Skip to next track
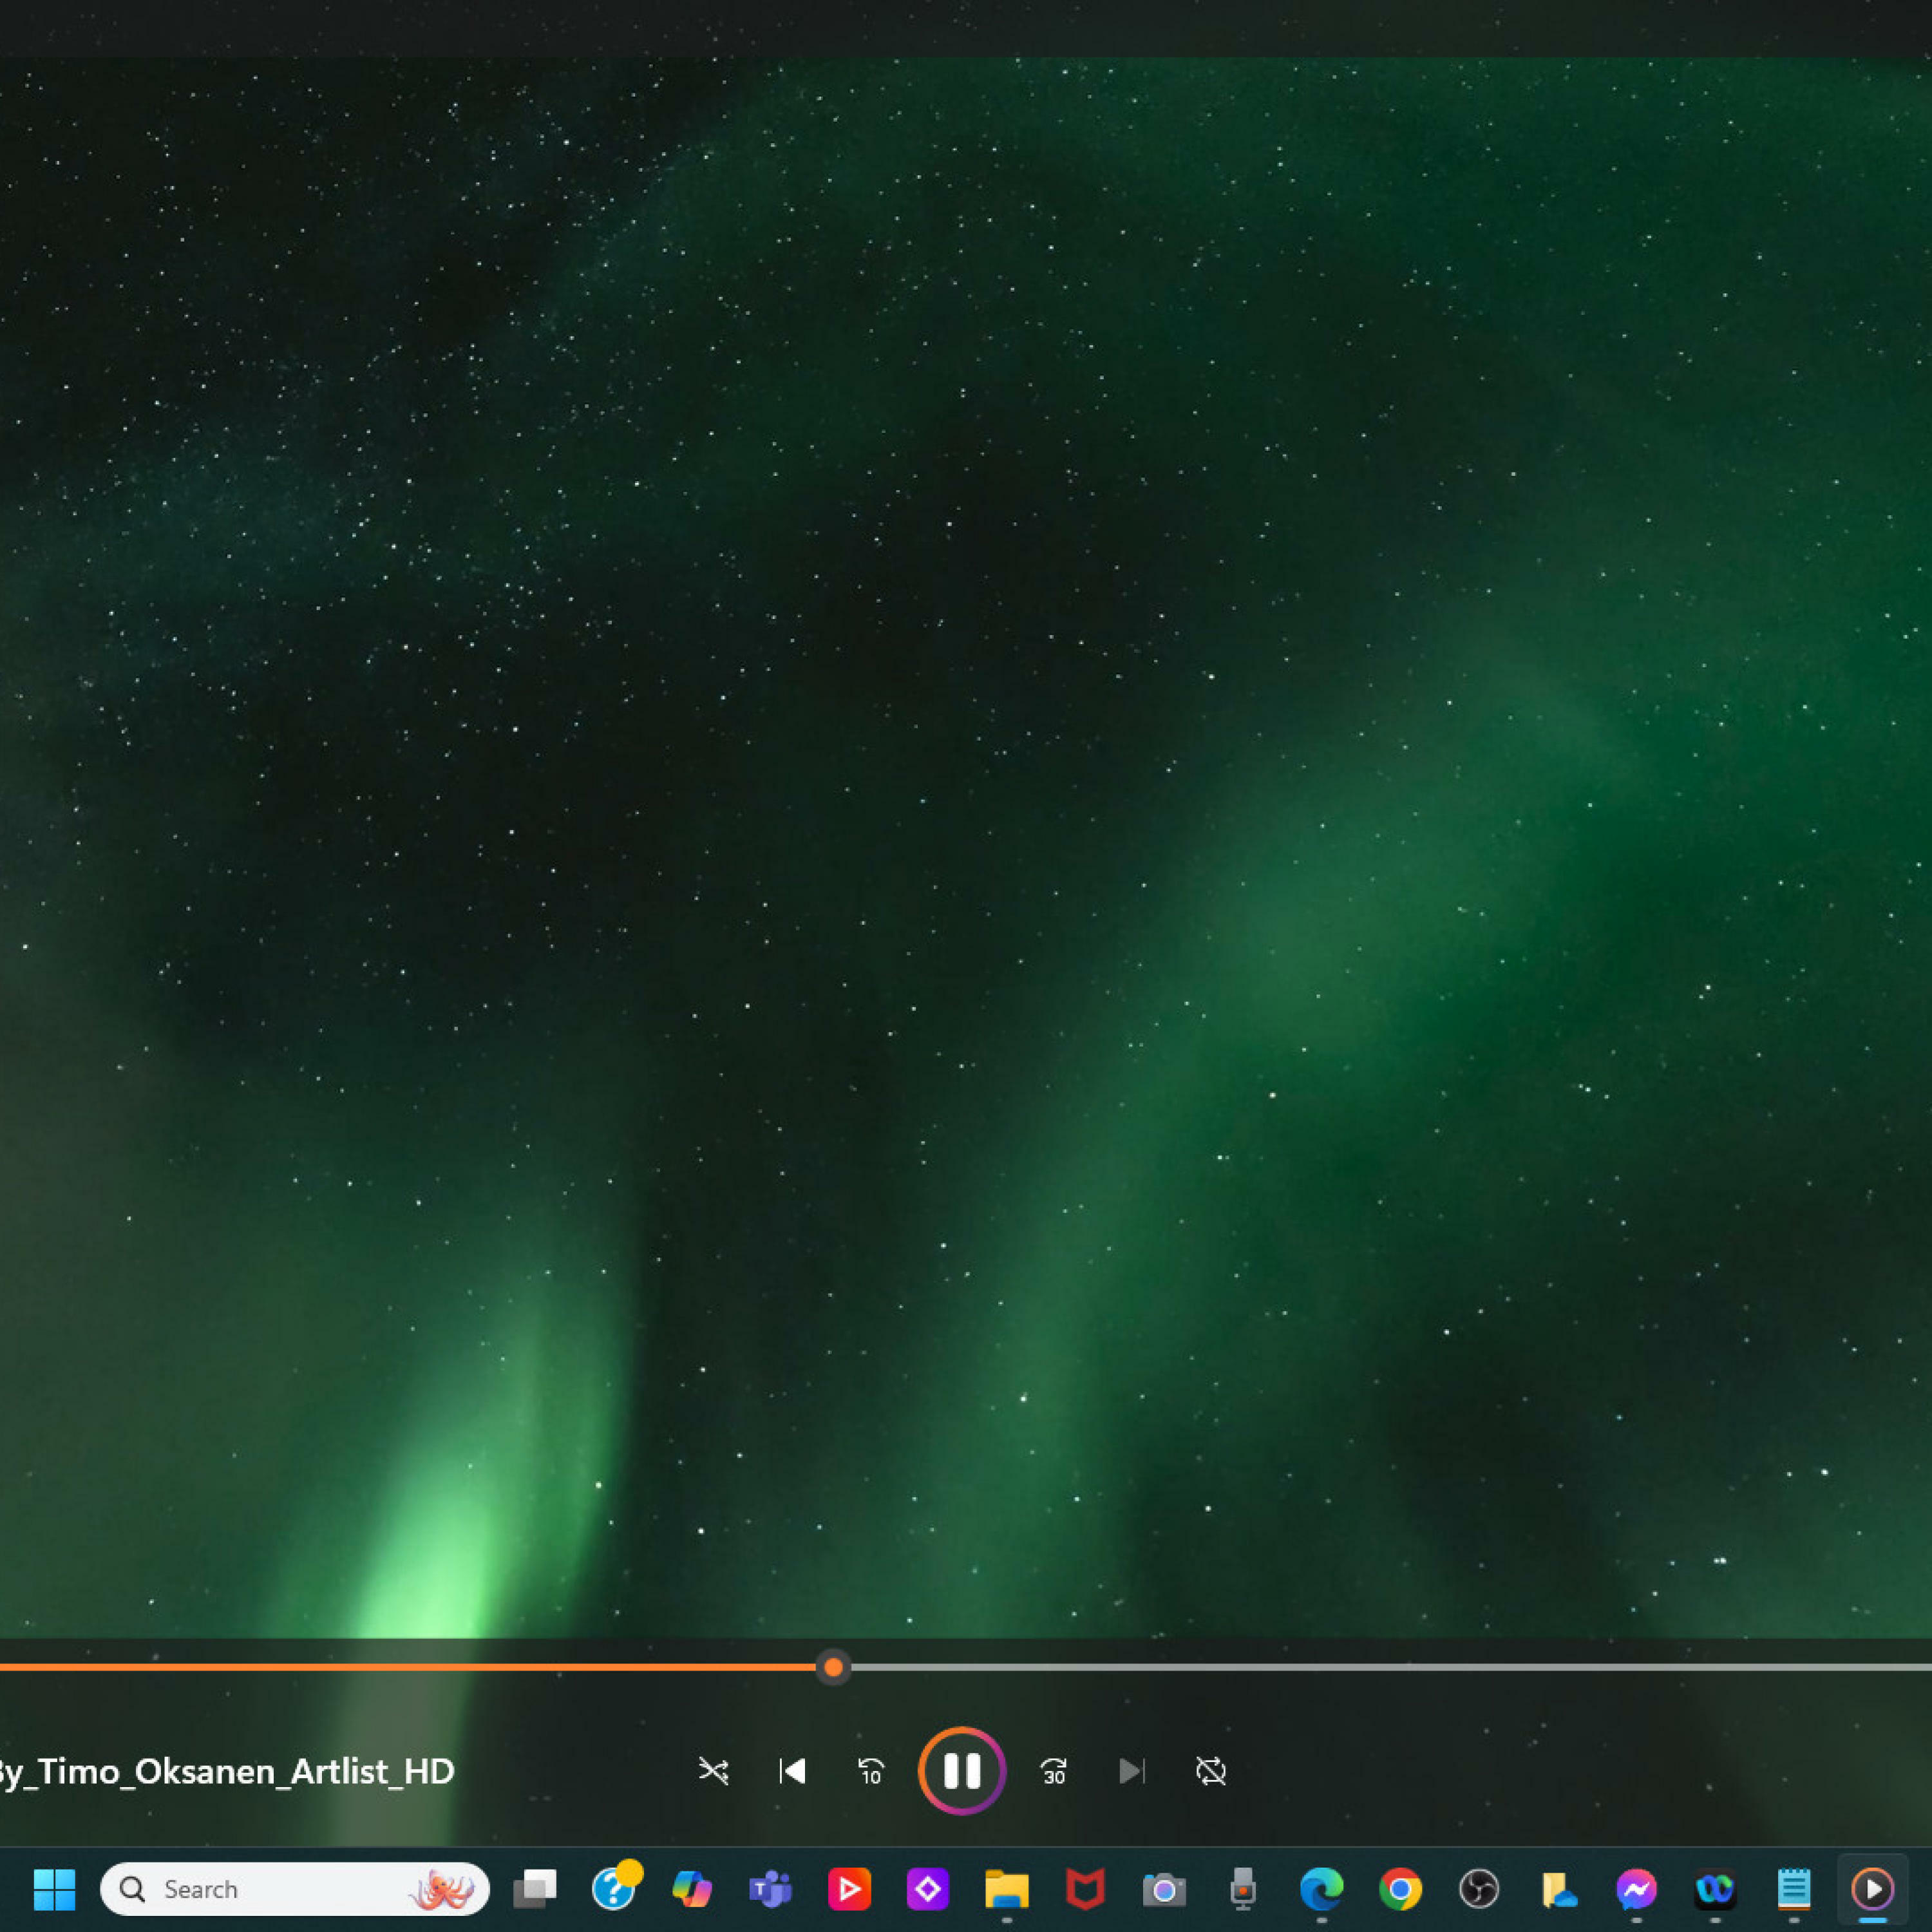 click(x=1131, y=1771)
